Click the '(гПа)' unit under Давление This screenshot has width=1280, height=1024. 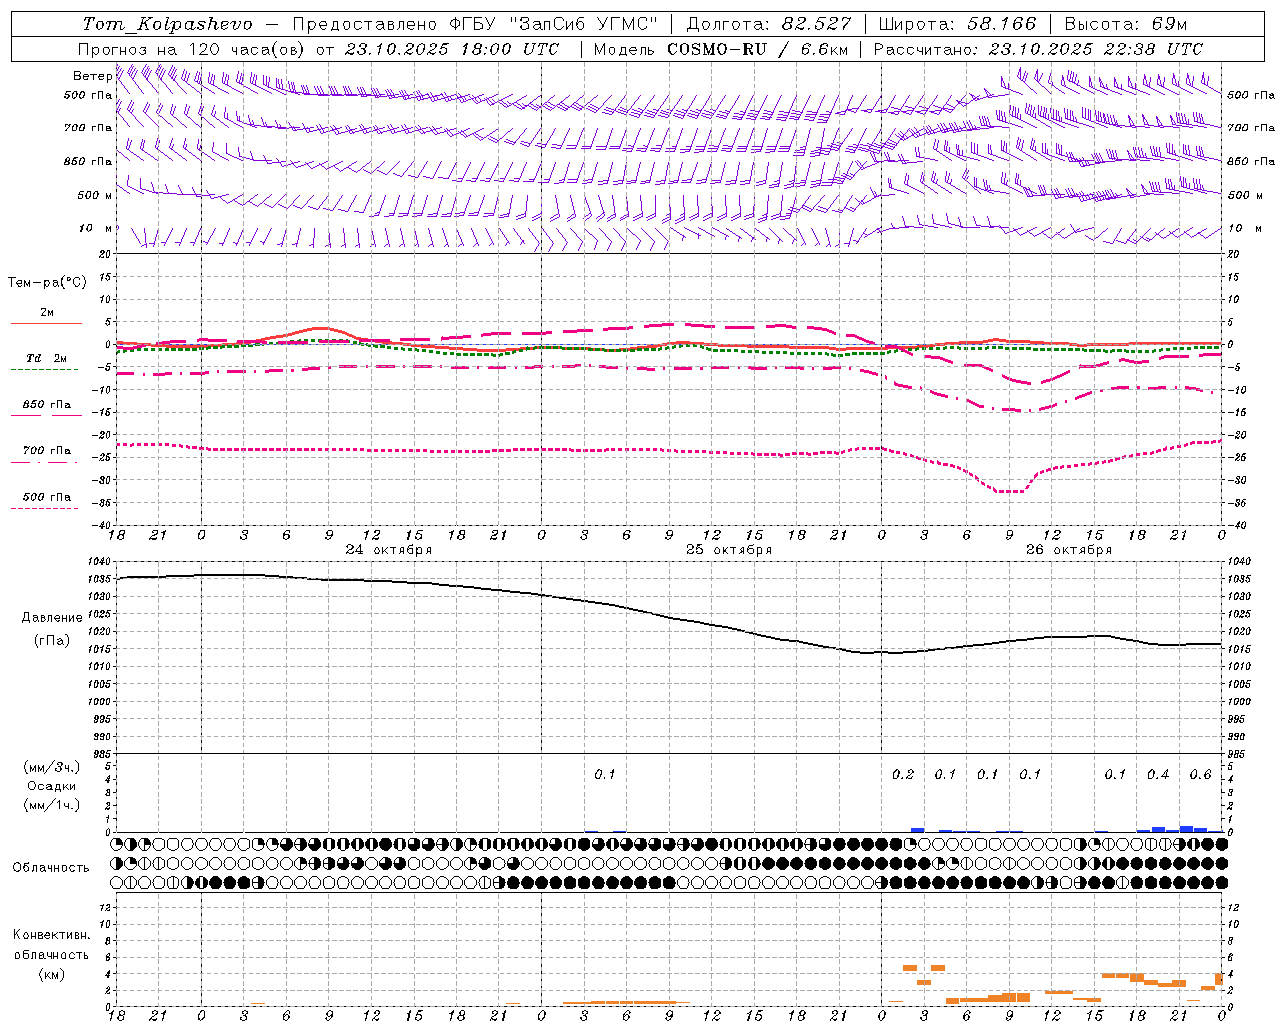tap(51, 641)
